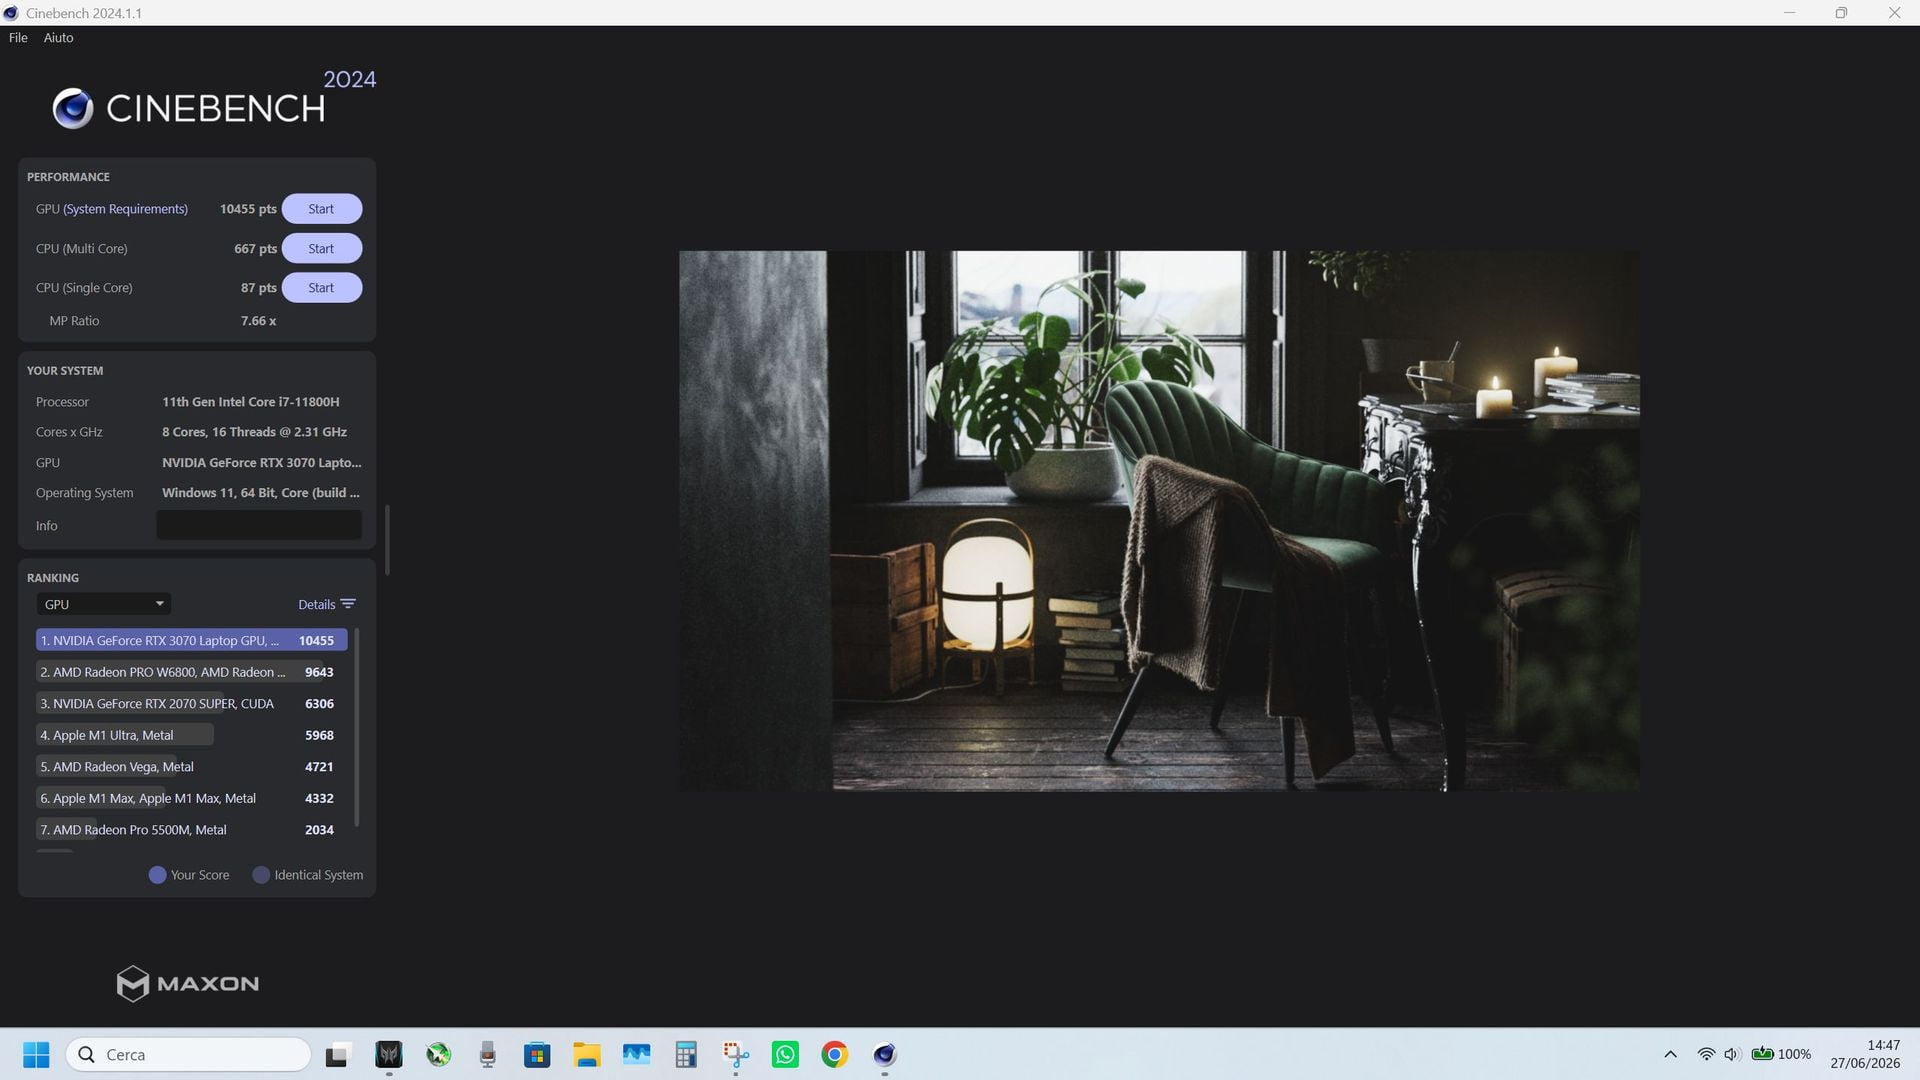Screen dimensions: 1920x1080
Task: Select AMD Radeon Pro 5500M, Metal row
Action: 191,830
